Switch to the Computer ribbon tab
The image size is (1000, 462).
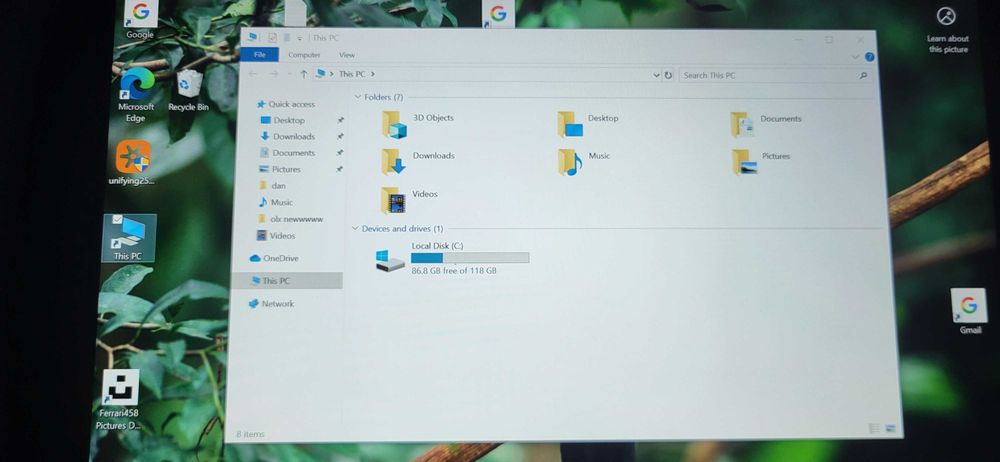(x=304, y=55)
